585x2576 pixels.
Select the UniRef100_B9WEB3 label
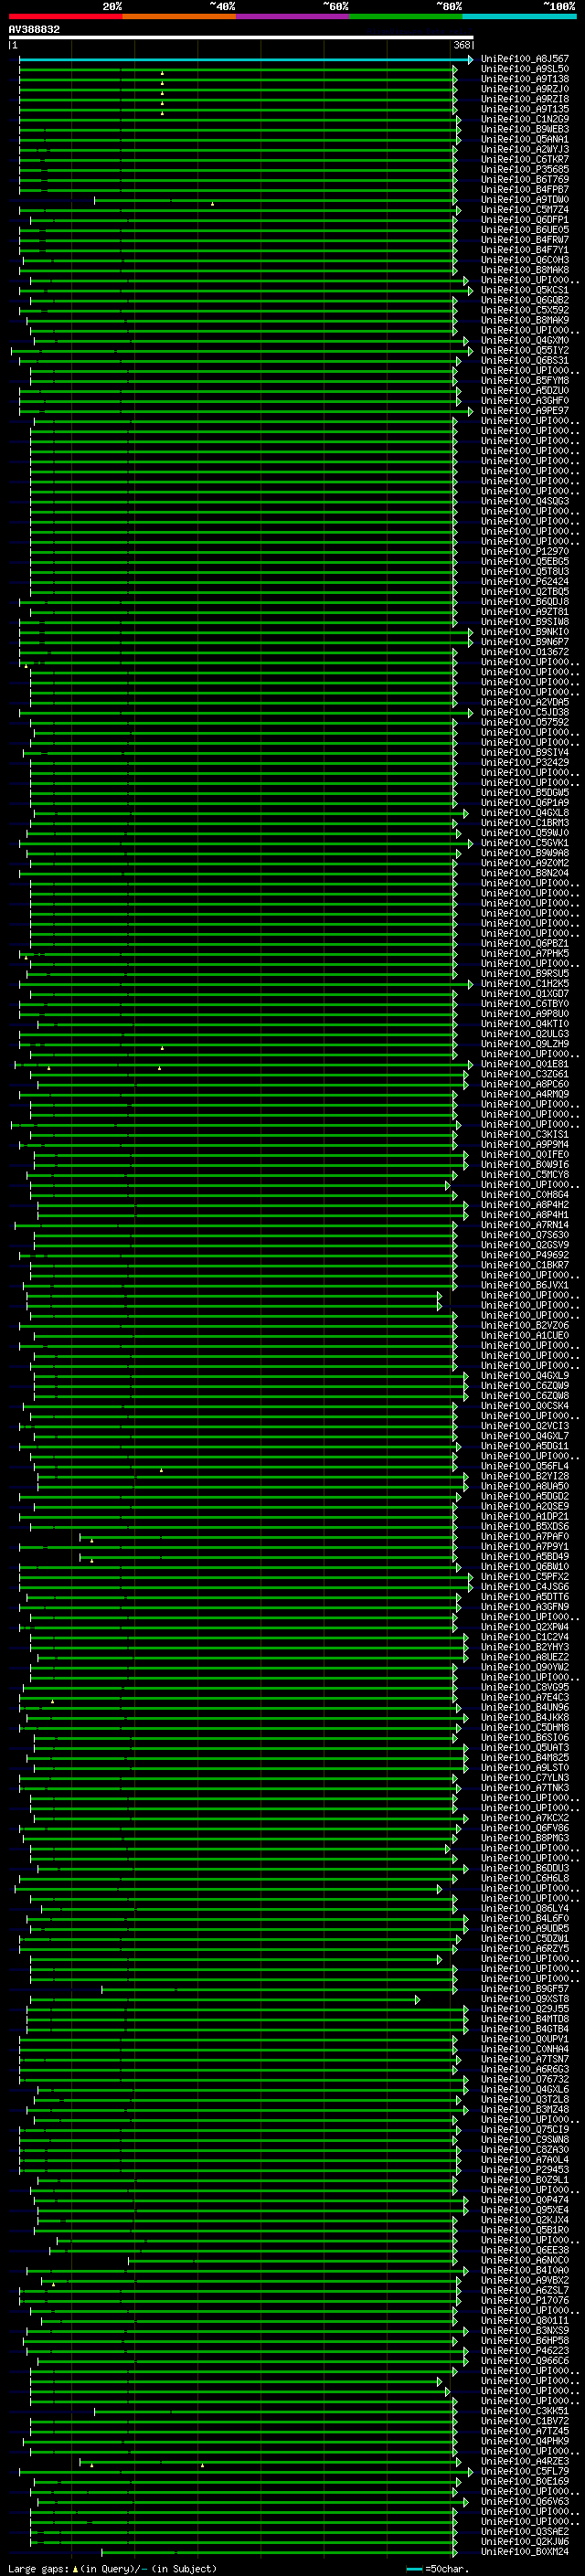(525, 130)
